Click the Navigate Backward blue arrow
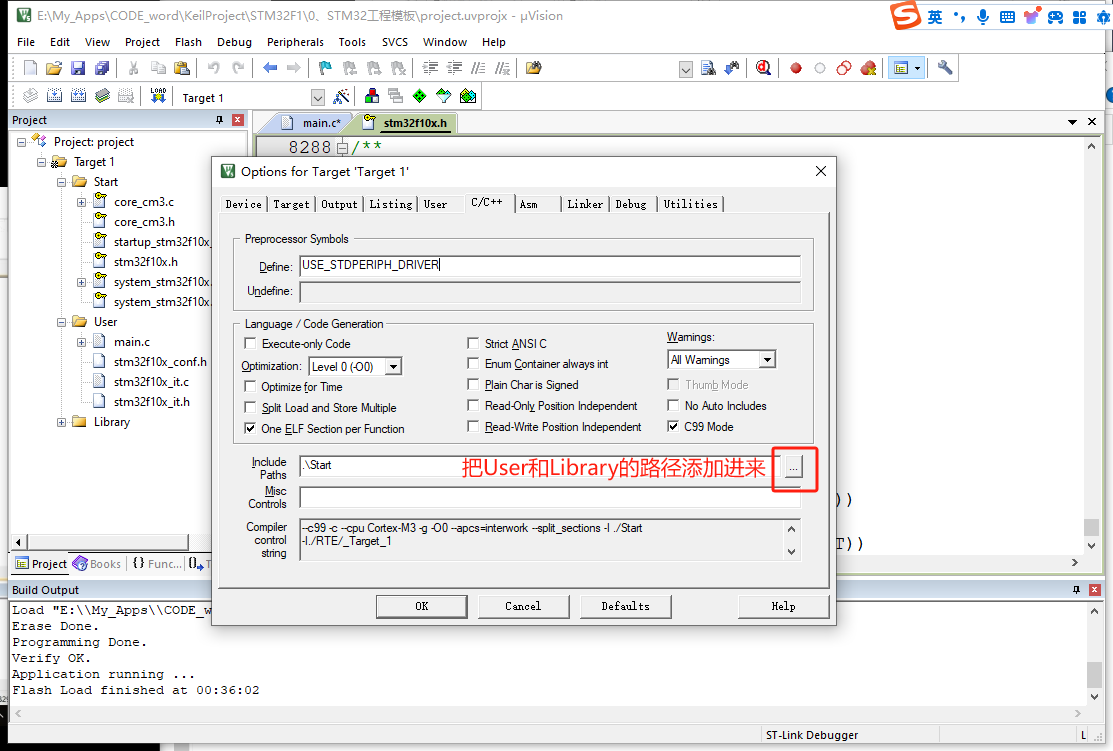This screenshot has height=751, width=1113. click(x=270, y=68)
